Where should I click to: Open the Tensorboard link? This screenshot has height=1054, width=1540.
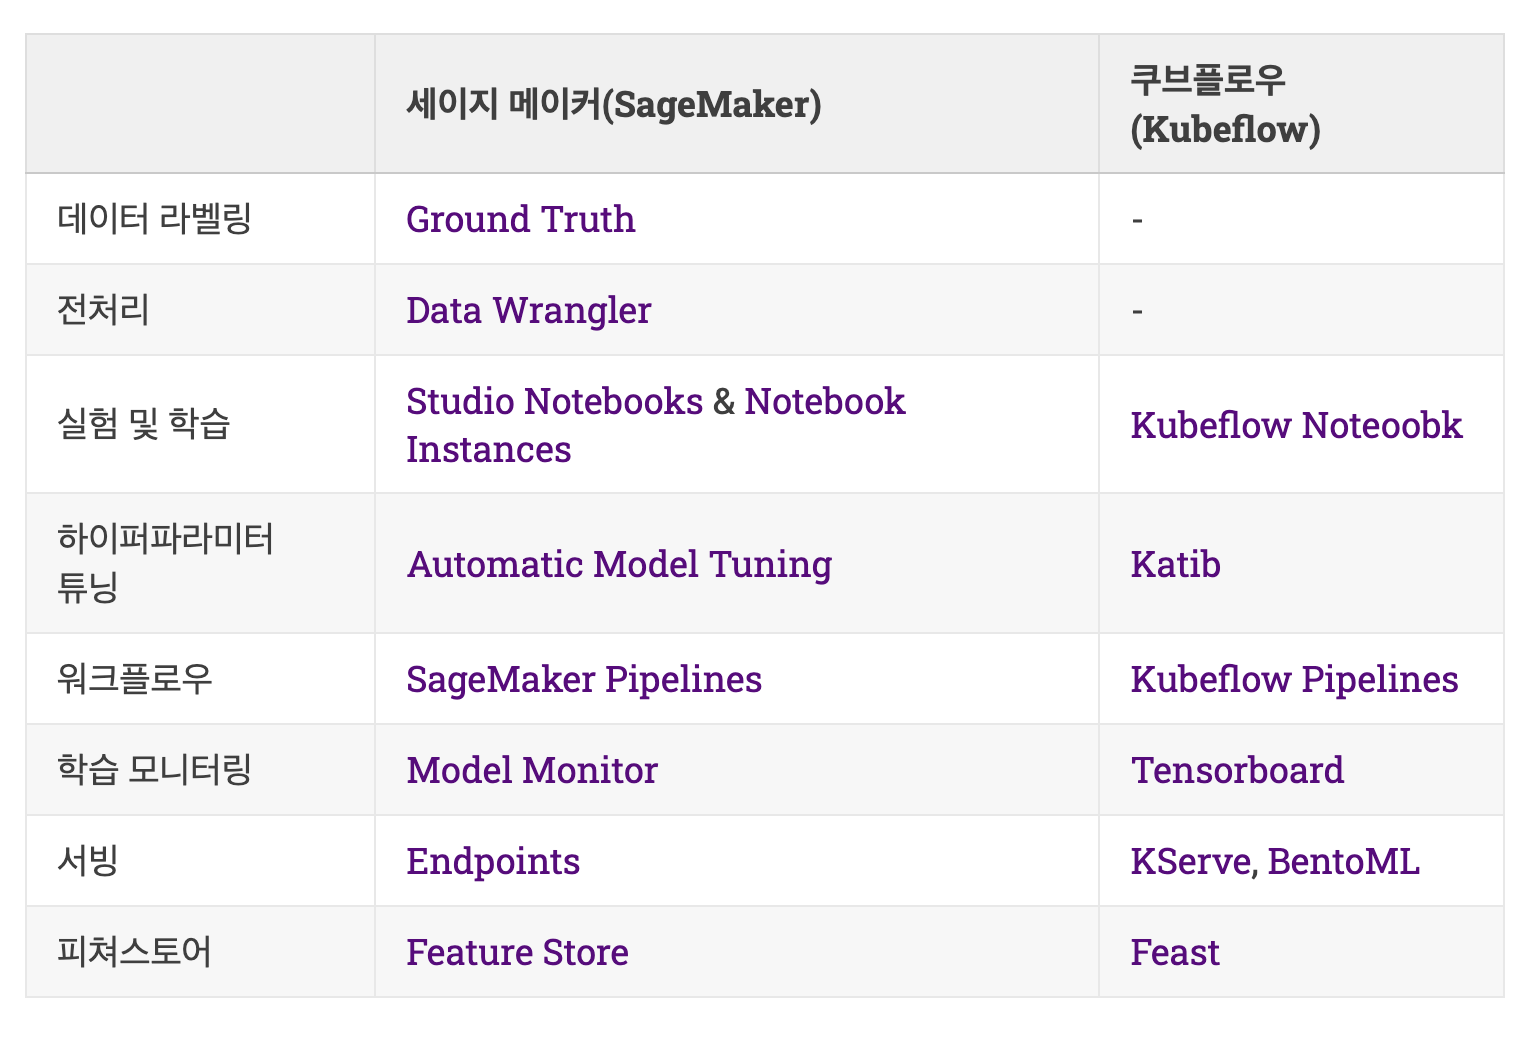click(1237, 770)
